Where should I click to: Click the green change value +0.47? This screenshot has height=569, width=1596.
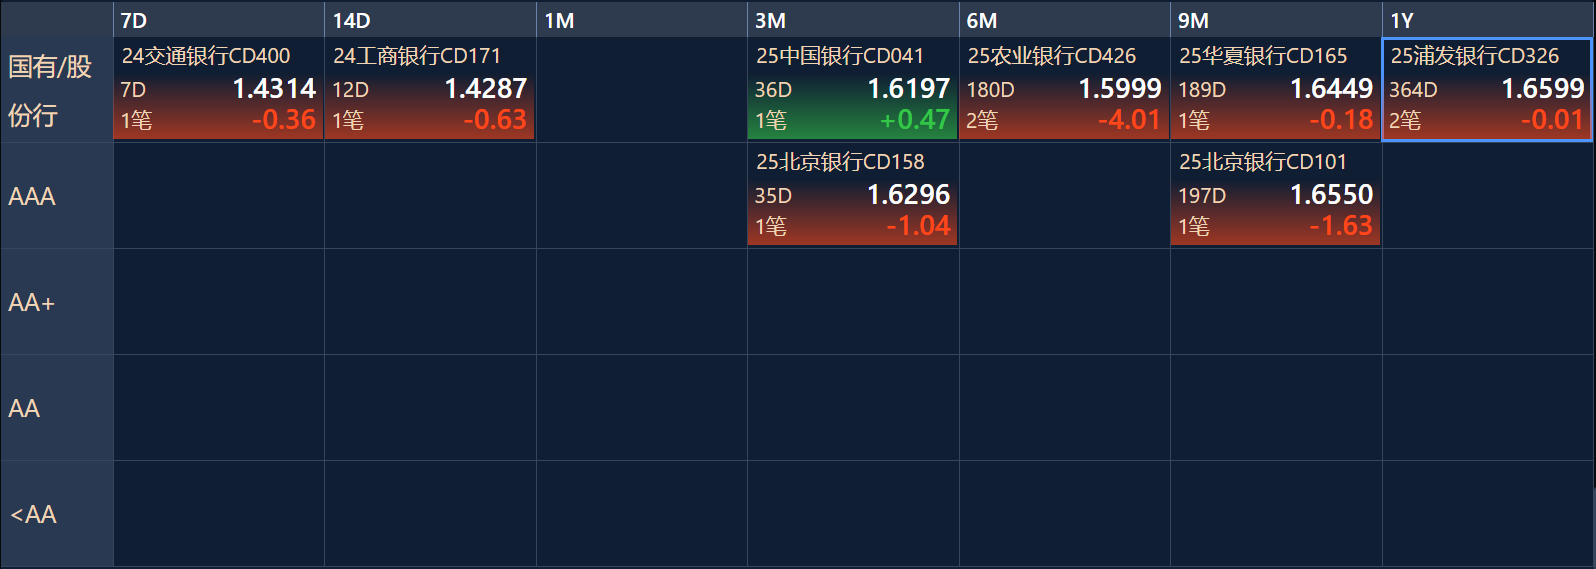(x=915, y=120)
